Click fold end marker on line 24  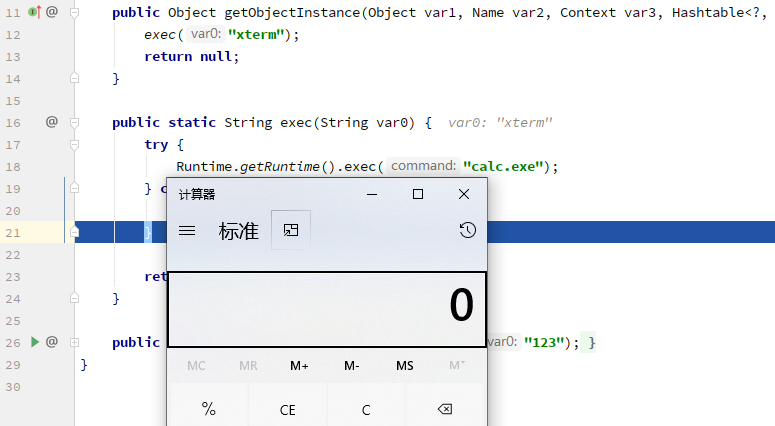pyautogui.click(x=74, y=298)
